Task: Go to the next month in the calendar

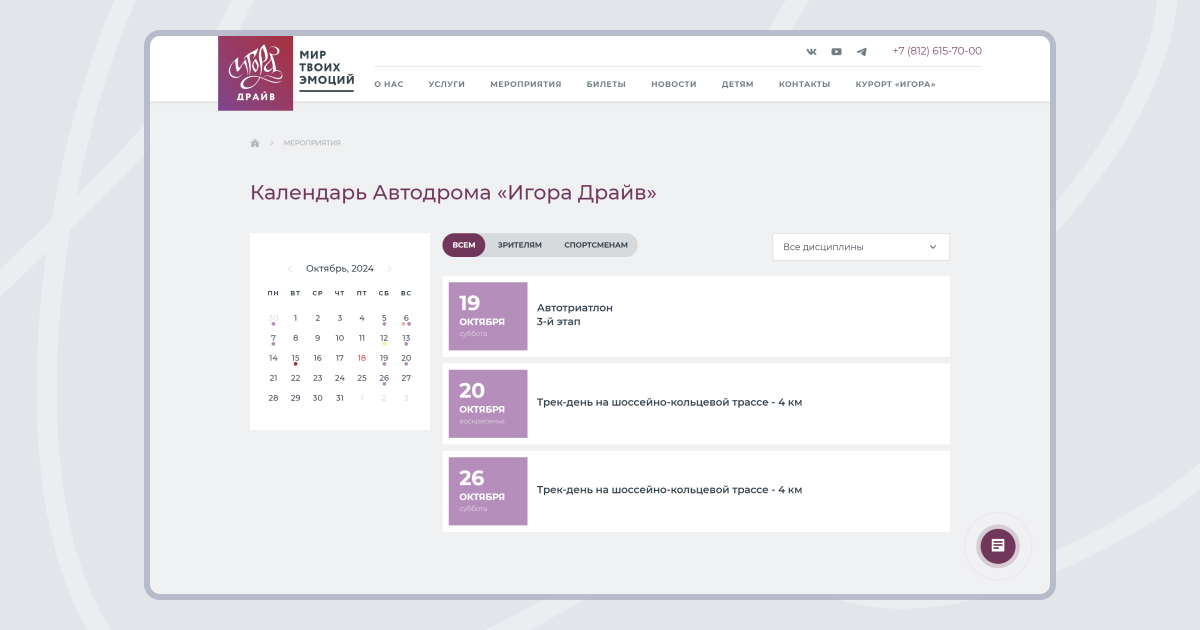Action: (389, 268)
